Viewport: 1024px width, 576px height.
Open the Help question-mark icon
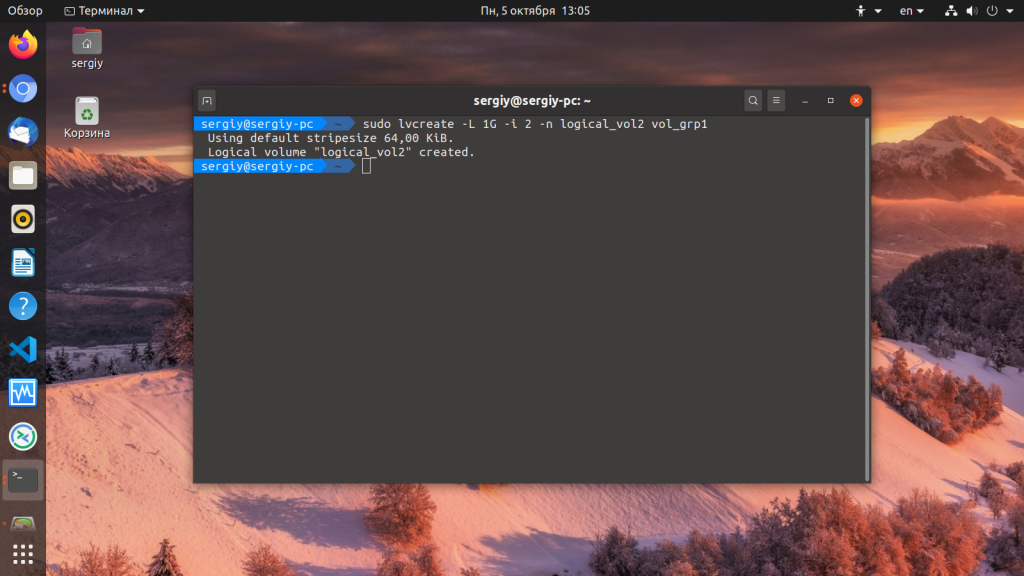click(x=23, y=306)
